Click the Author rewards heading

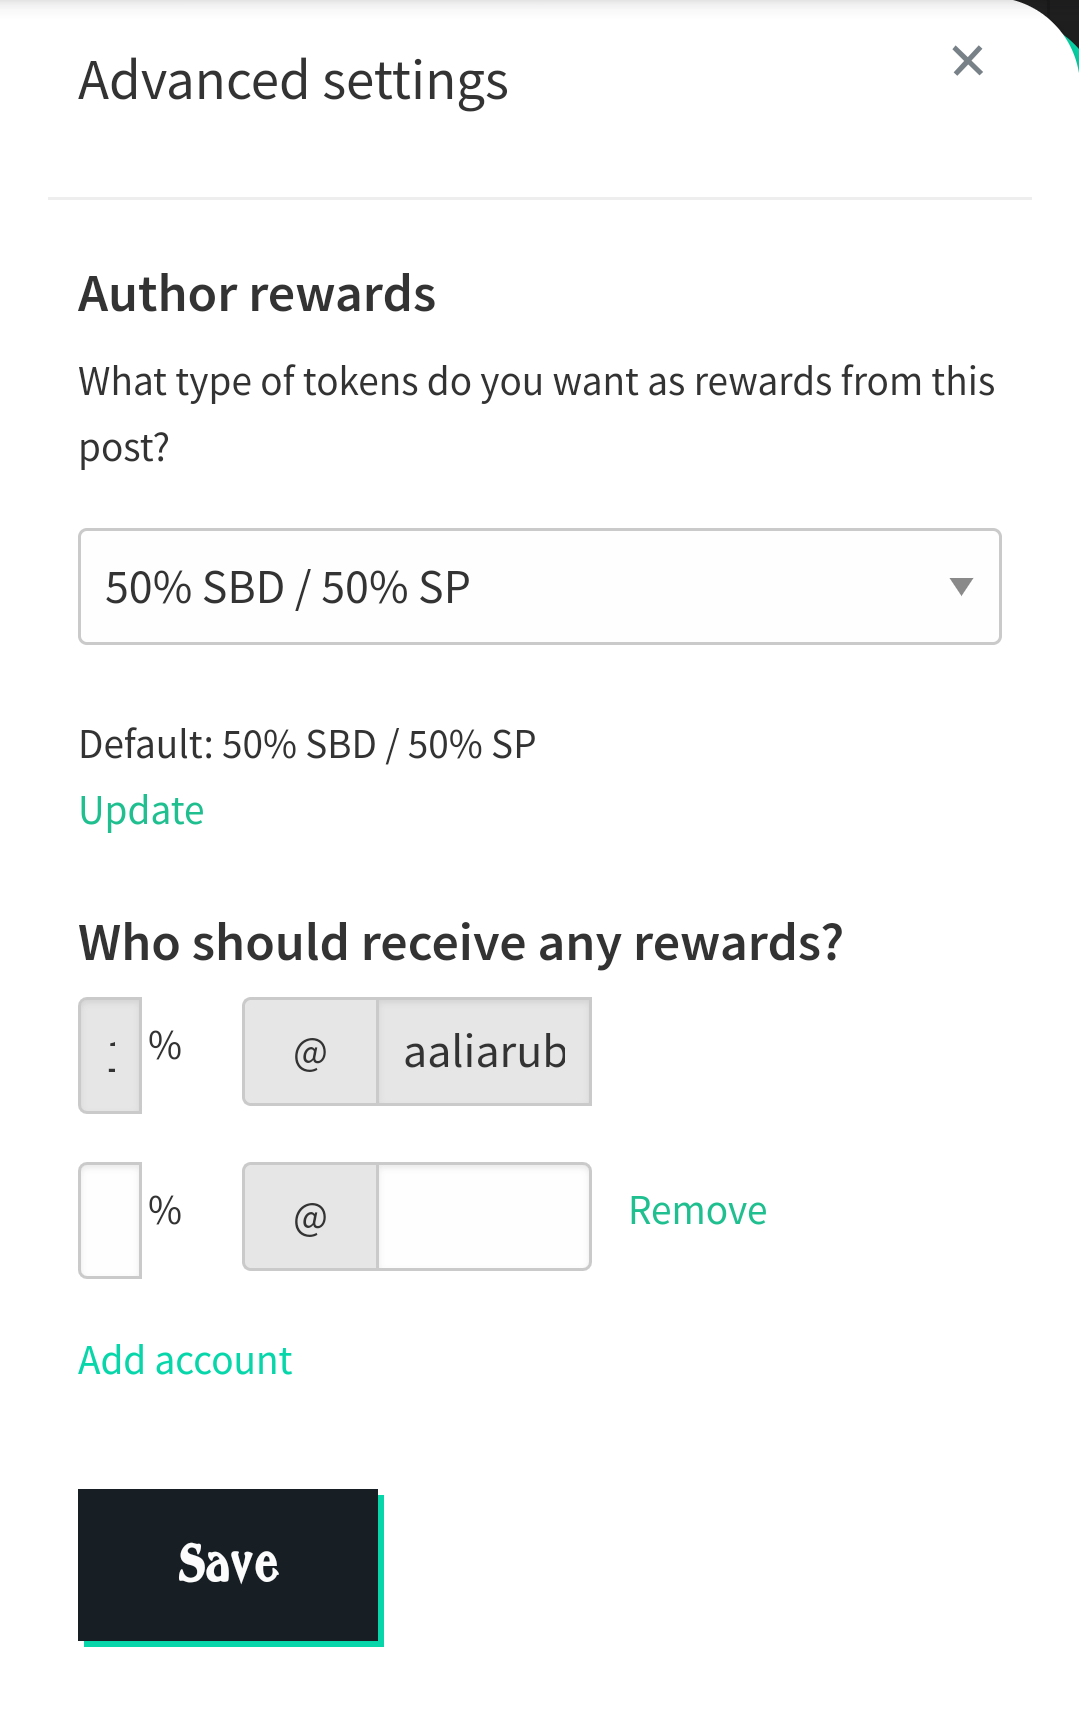[257, 294]
